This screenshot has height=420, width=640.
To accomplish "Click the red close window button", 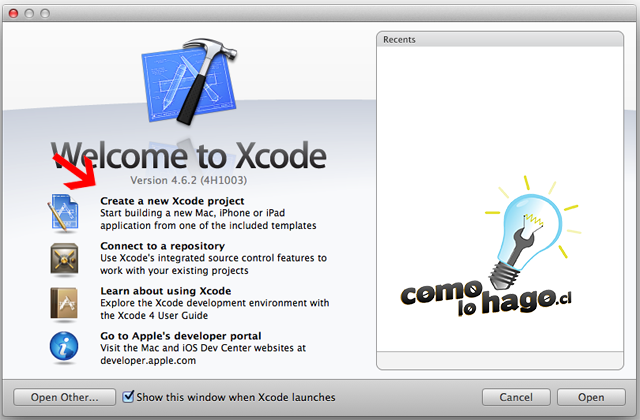I will click(13, 13).
